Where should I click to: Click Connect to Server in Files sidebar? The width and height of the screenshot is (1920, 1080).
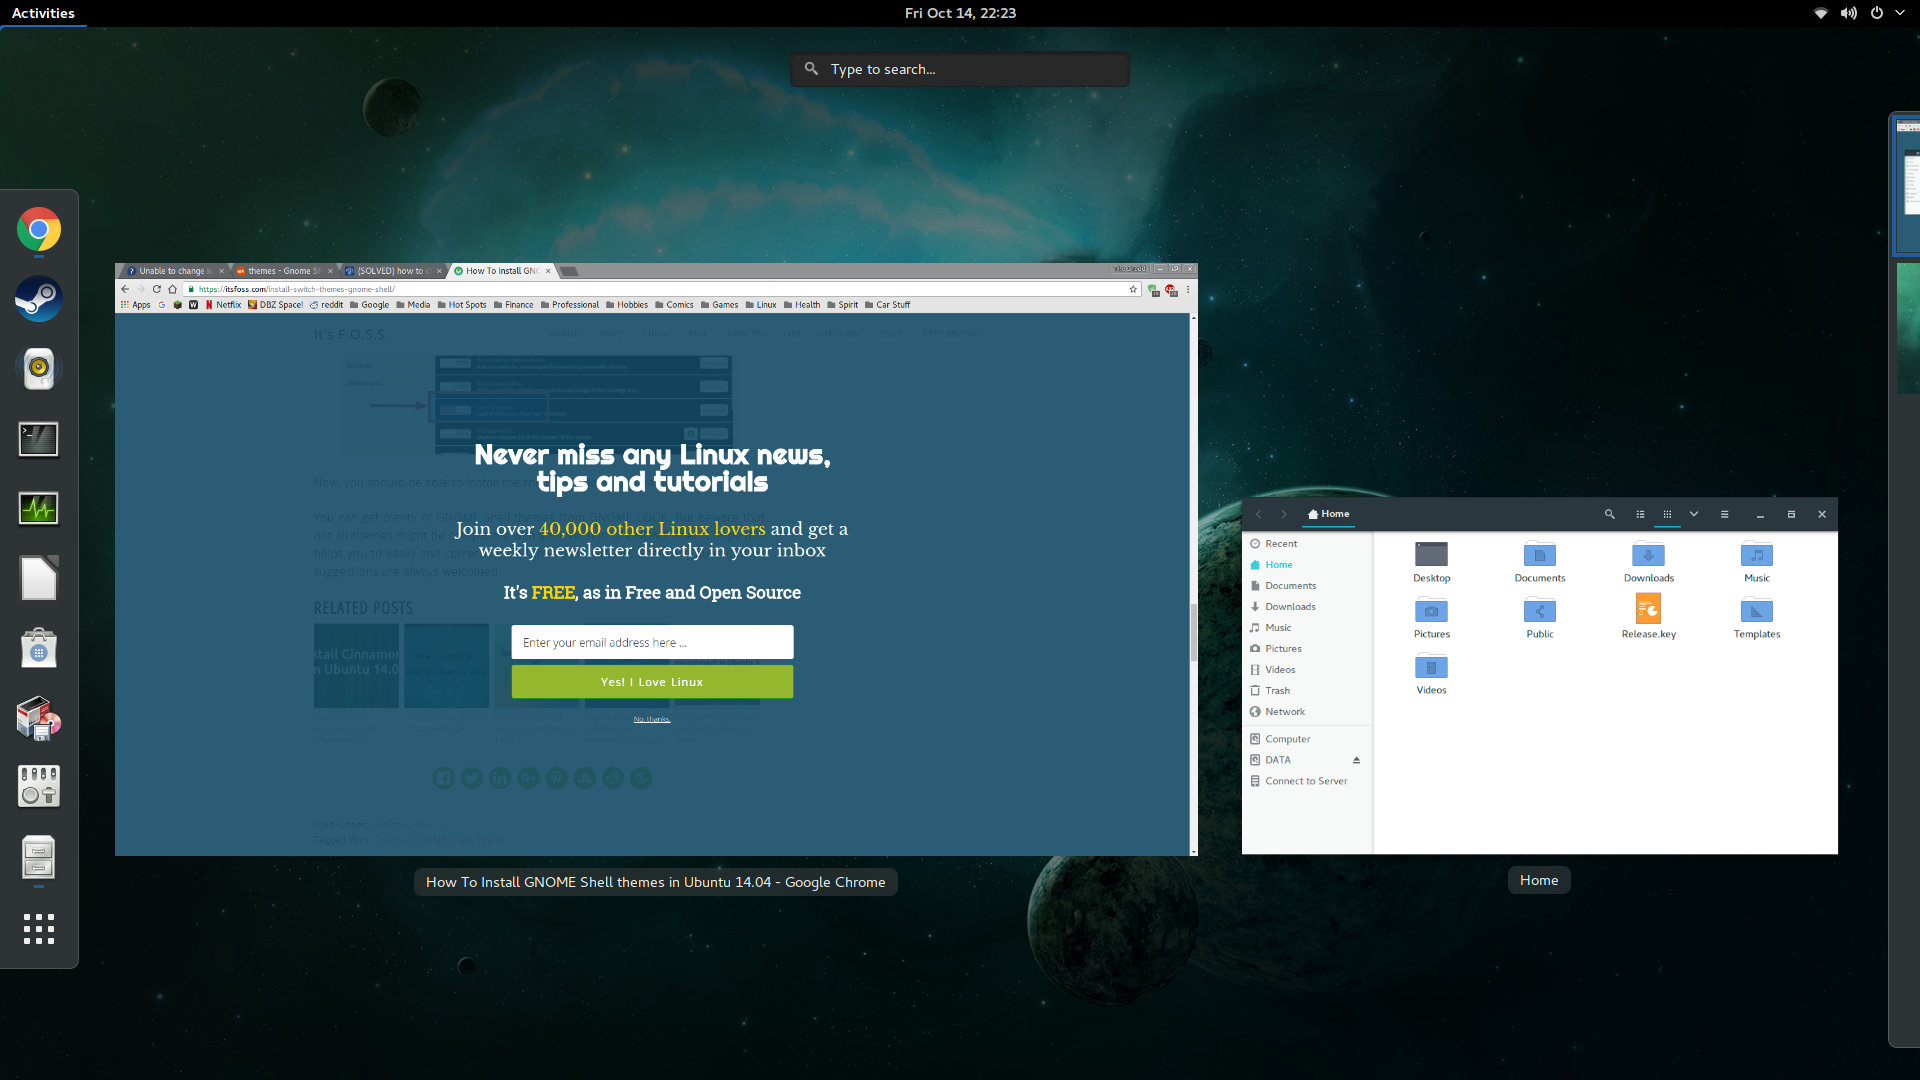click(1307, 781)
